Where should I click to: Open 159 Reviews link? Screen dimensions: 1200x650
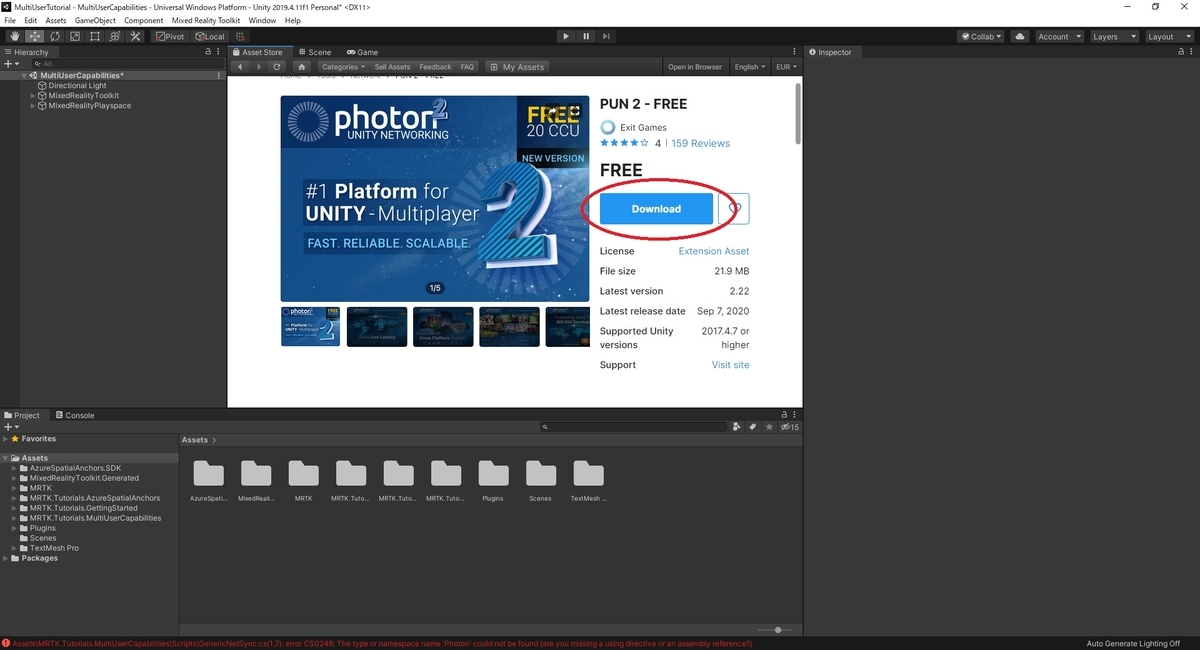pos(700,143)
